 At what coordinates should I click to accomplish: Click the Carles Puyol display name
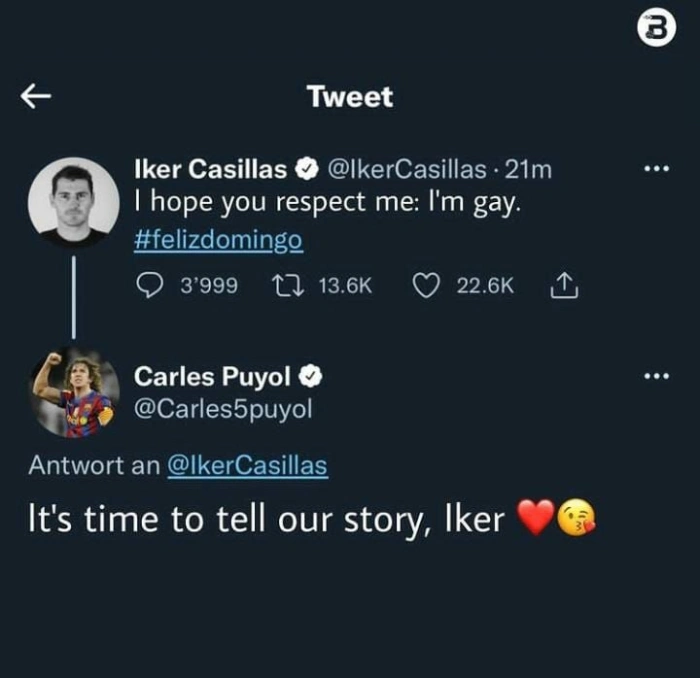pyautogui.click(x=213, y=377)
